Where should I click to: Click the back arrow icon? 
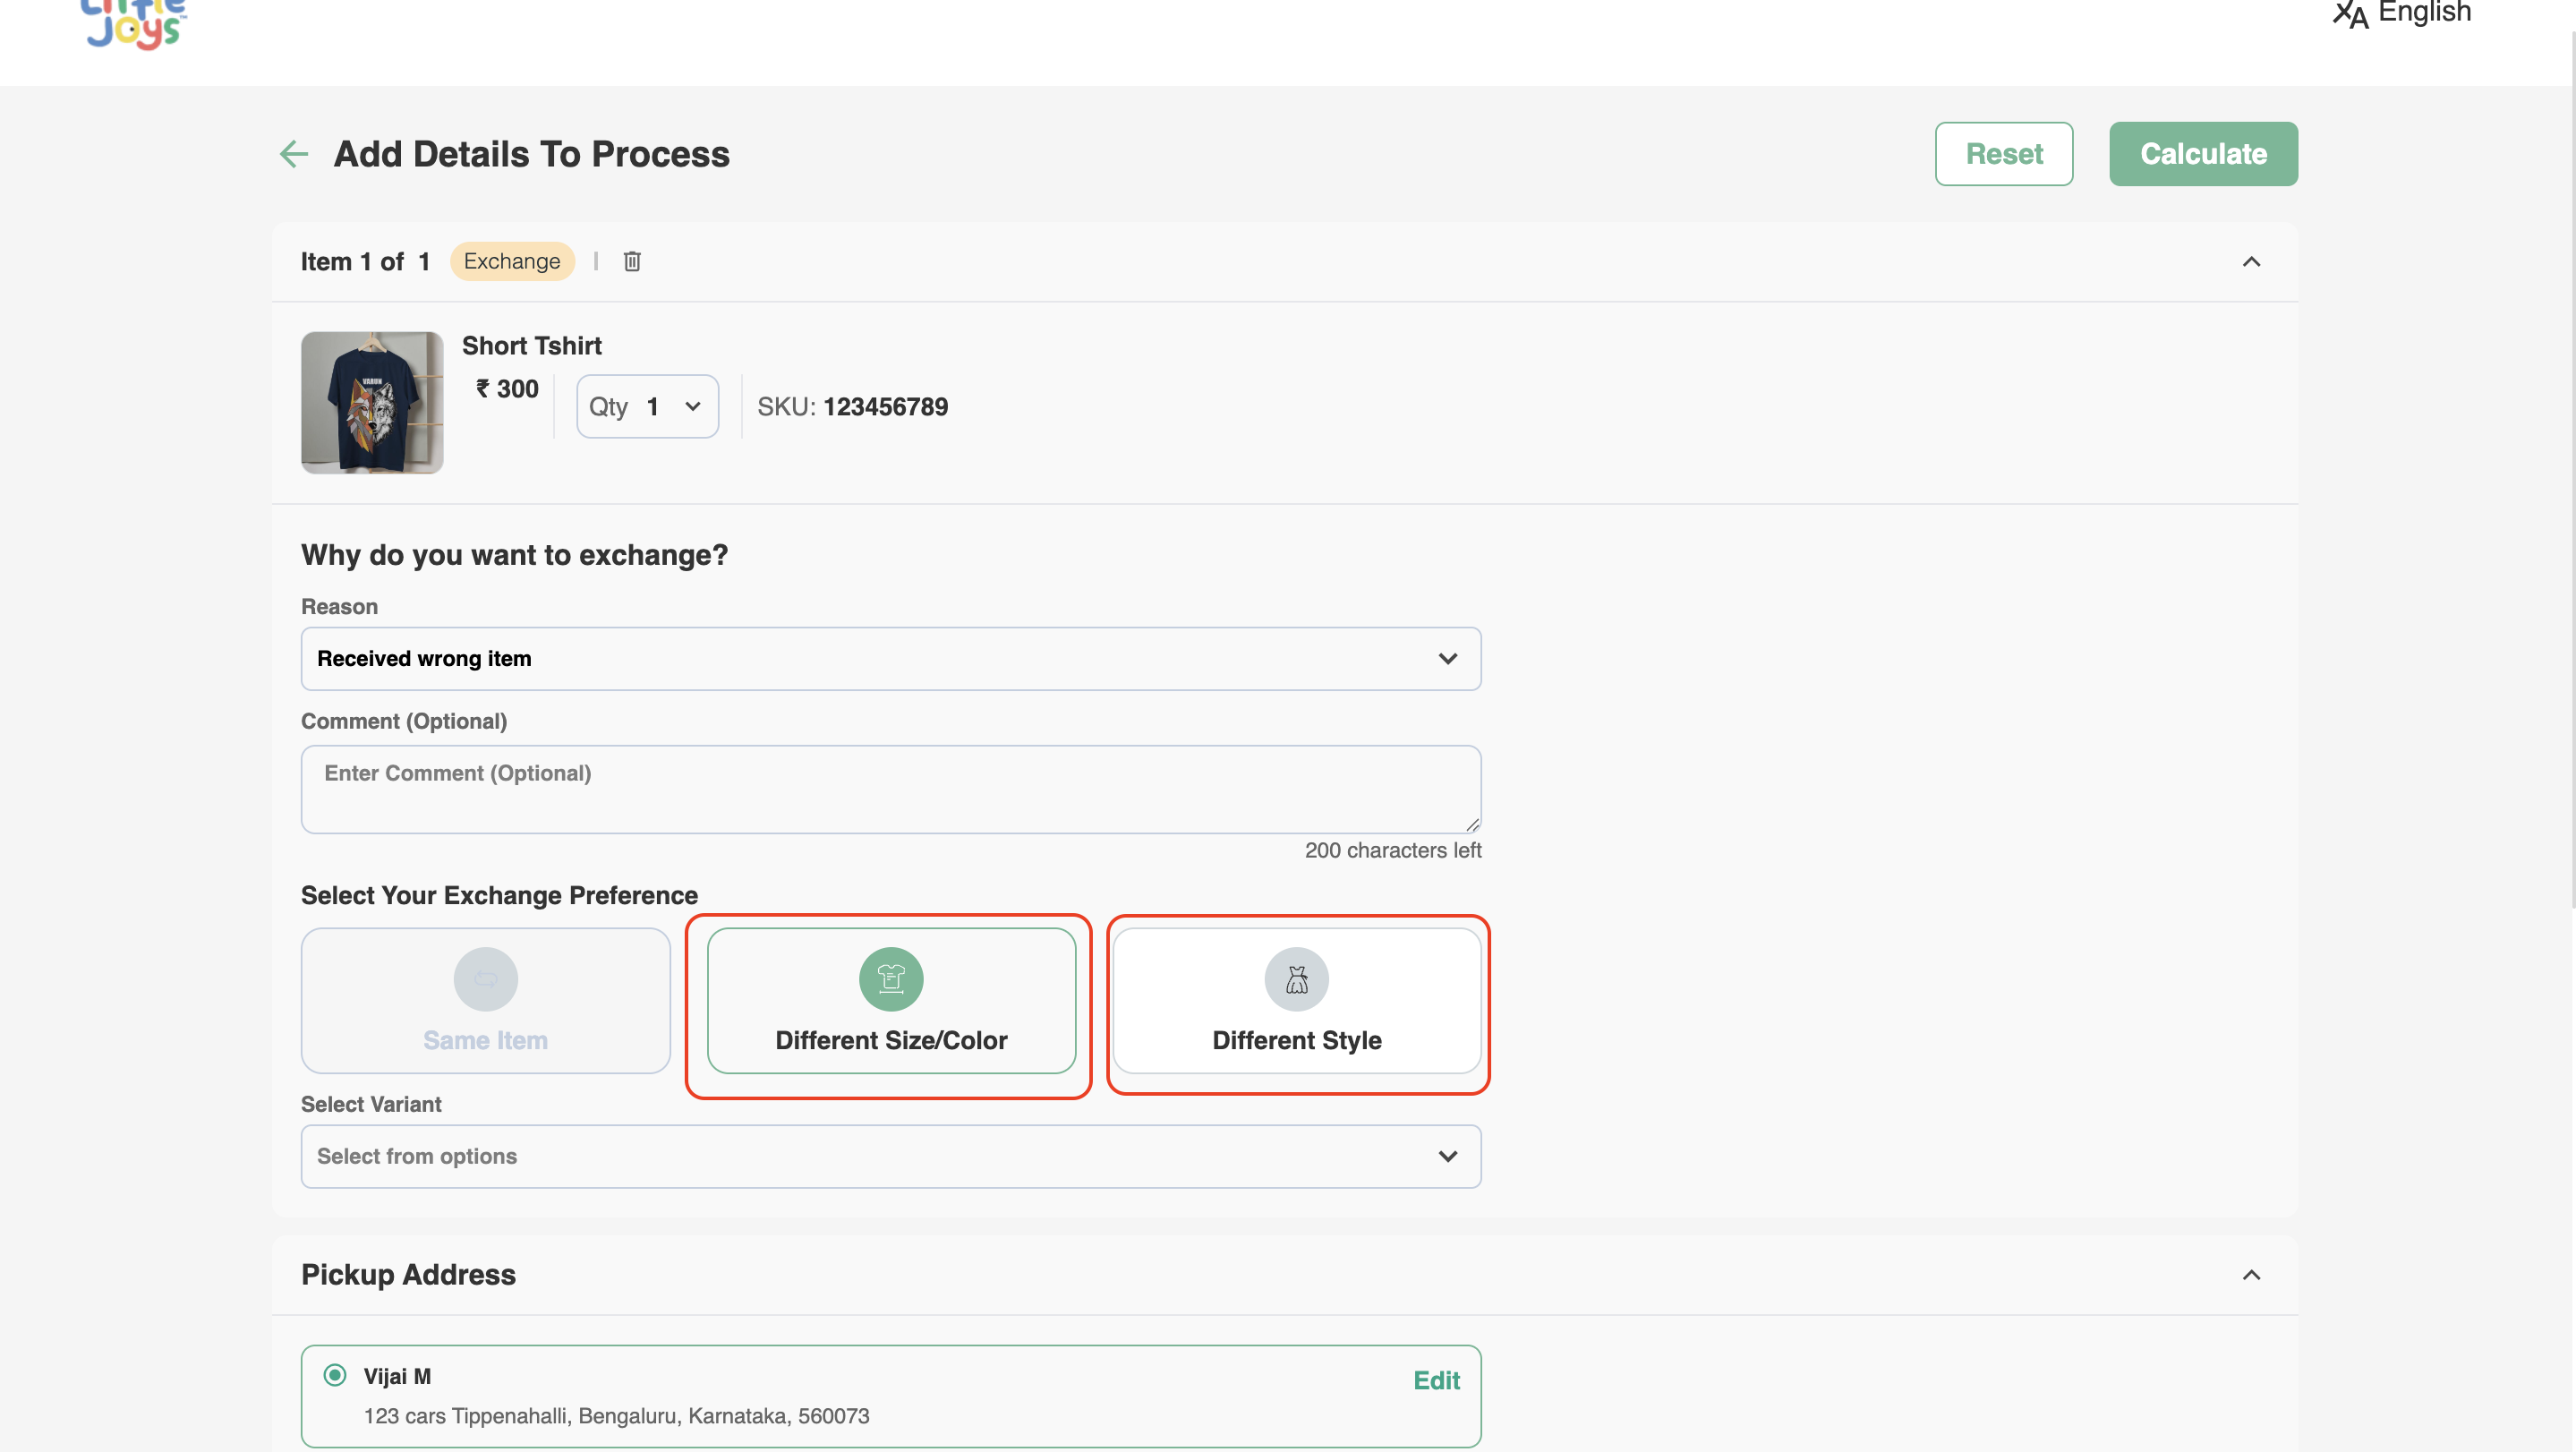click(294, 154)
